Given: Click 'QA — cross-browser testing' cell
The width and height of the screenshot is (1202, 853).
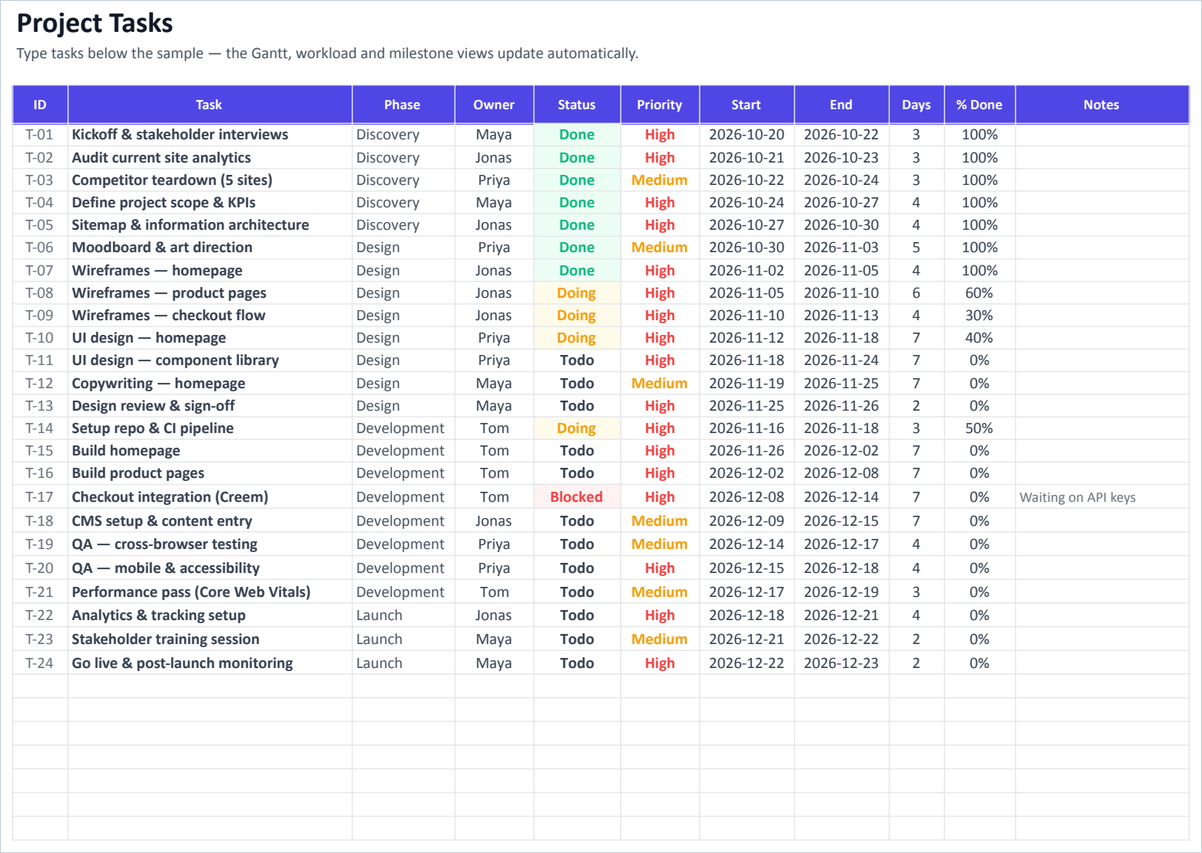Looking at the screenshot, I should pyautogui.click(x=210, y=544).
